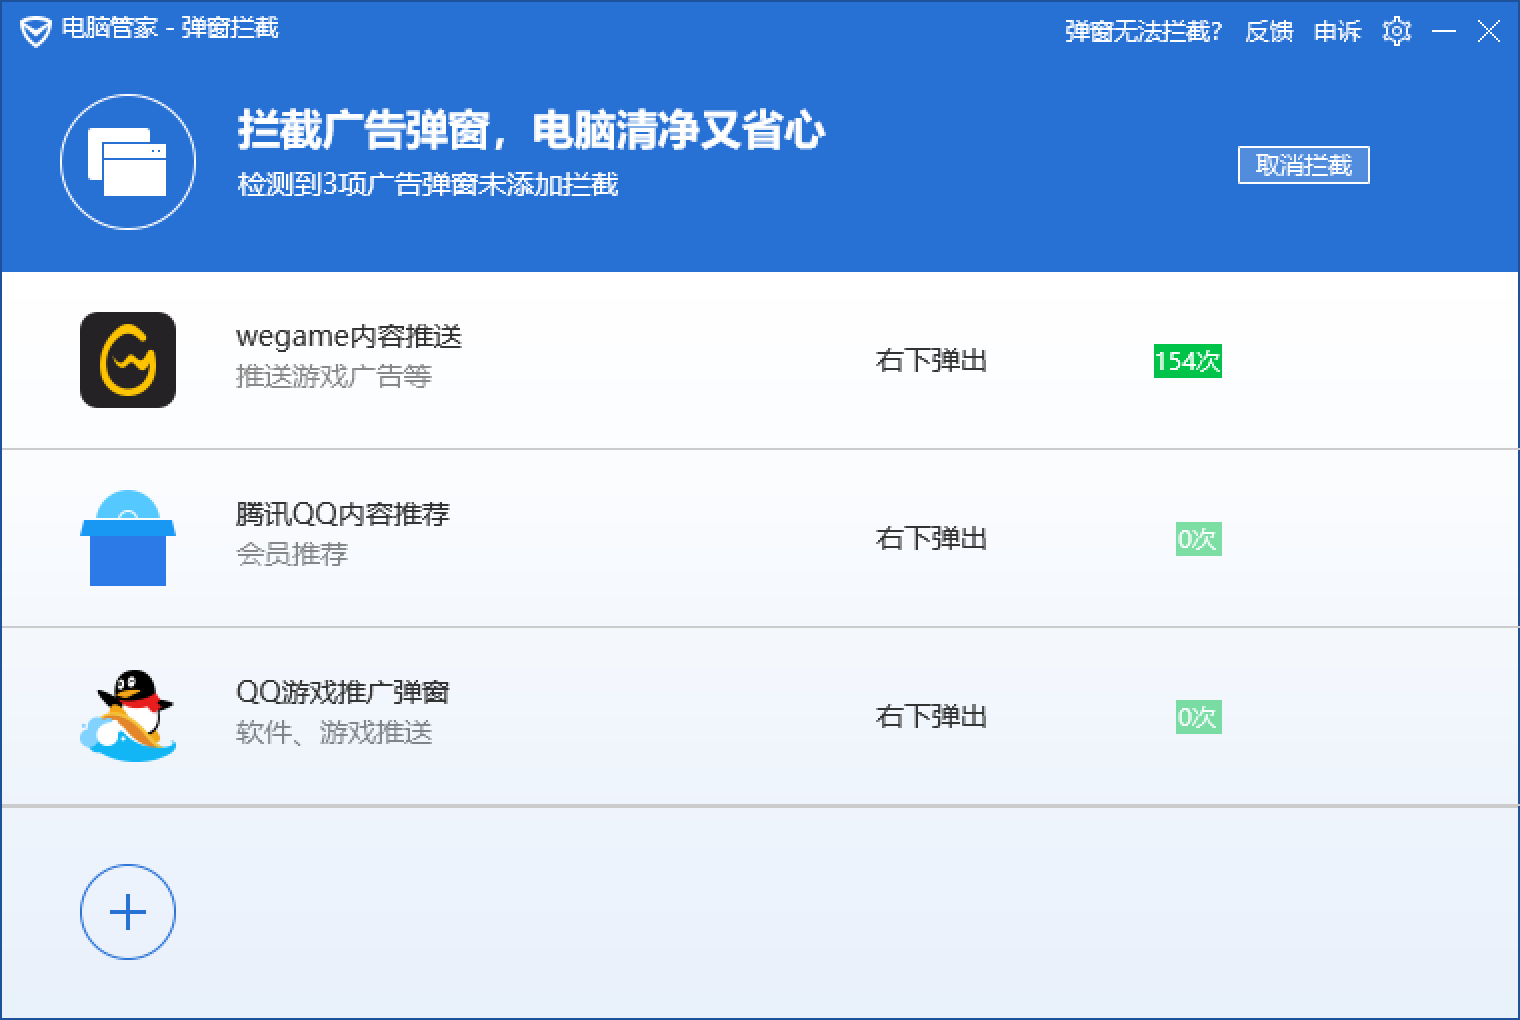Click the 申诉 link

pyautogui.click(x=1338, y=32)
